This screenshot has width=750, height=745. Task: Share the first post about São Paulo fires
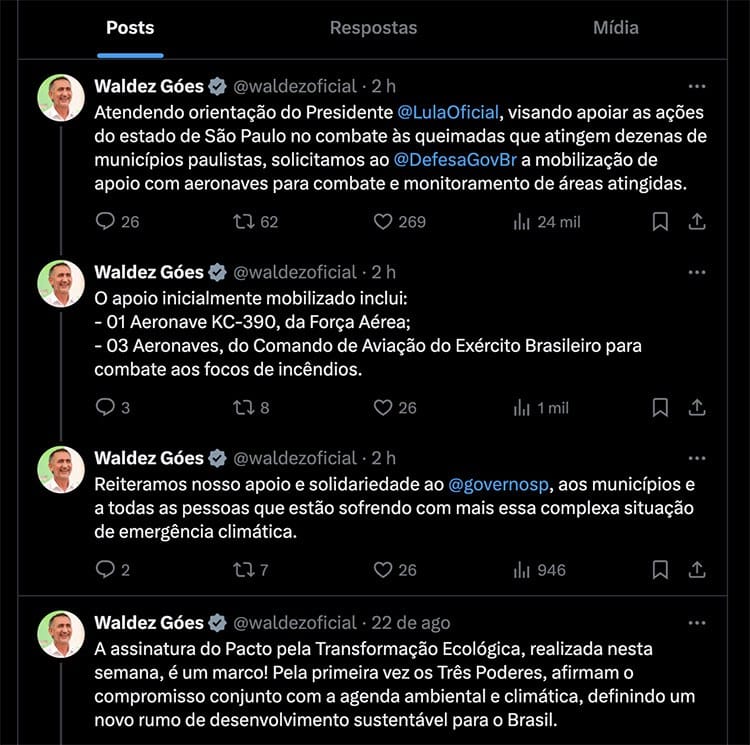[x=698, y=222]
